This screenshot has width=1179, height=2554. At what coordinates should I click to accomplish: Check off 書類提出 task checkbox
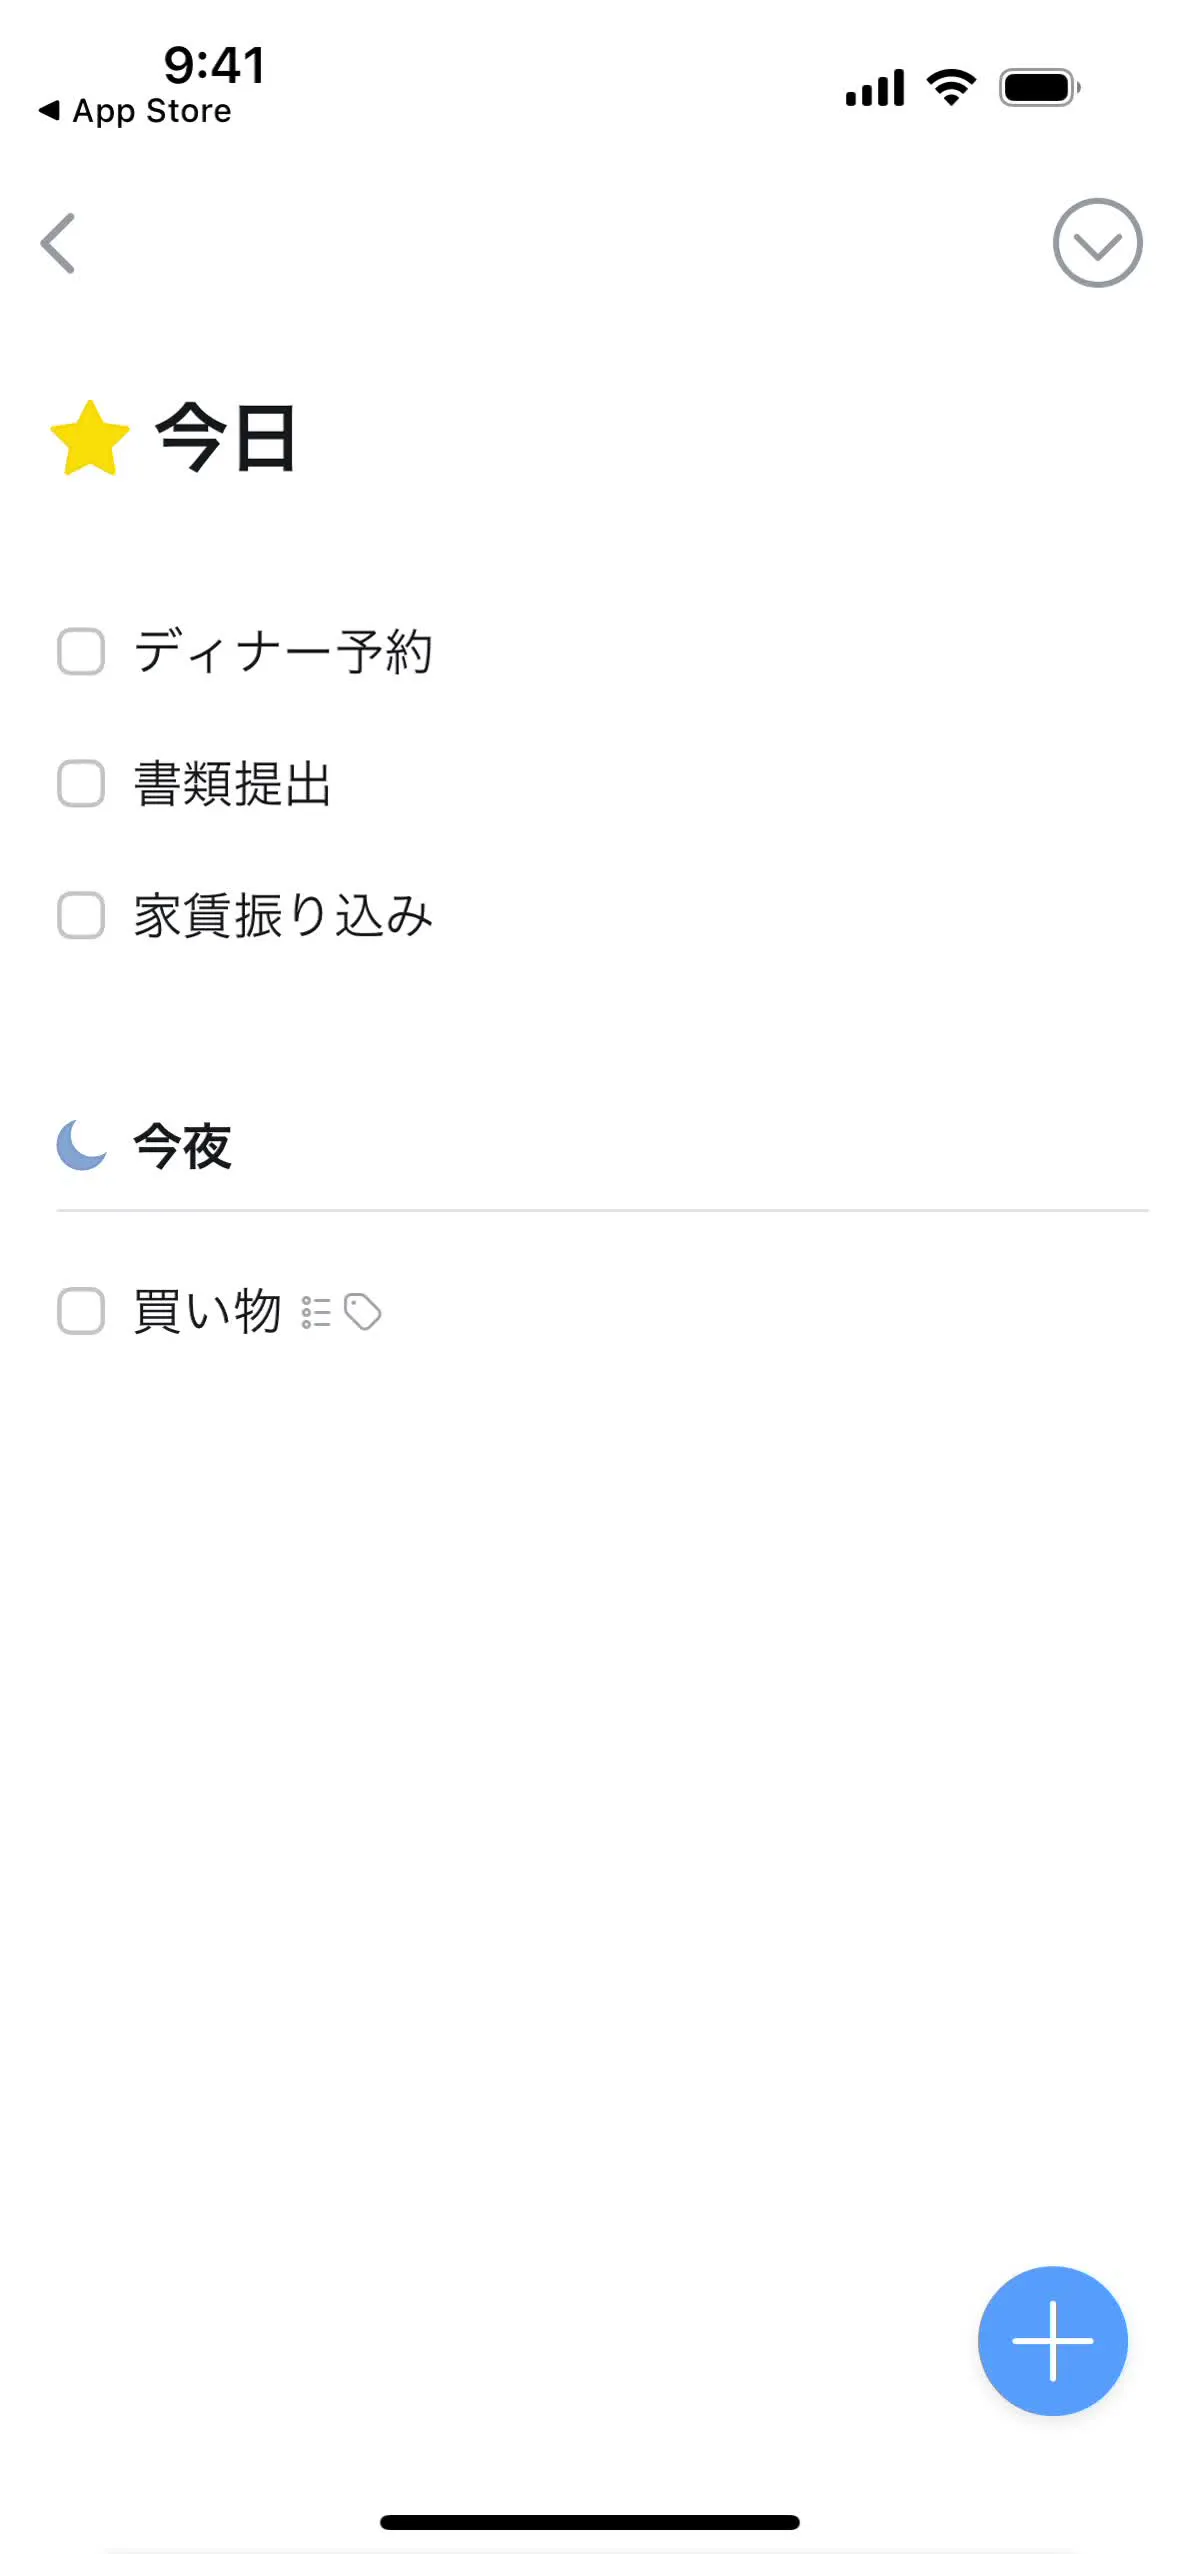coord(81,783)
